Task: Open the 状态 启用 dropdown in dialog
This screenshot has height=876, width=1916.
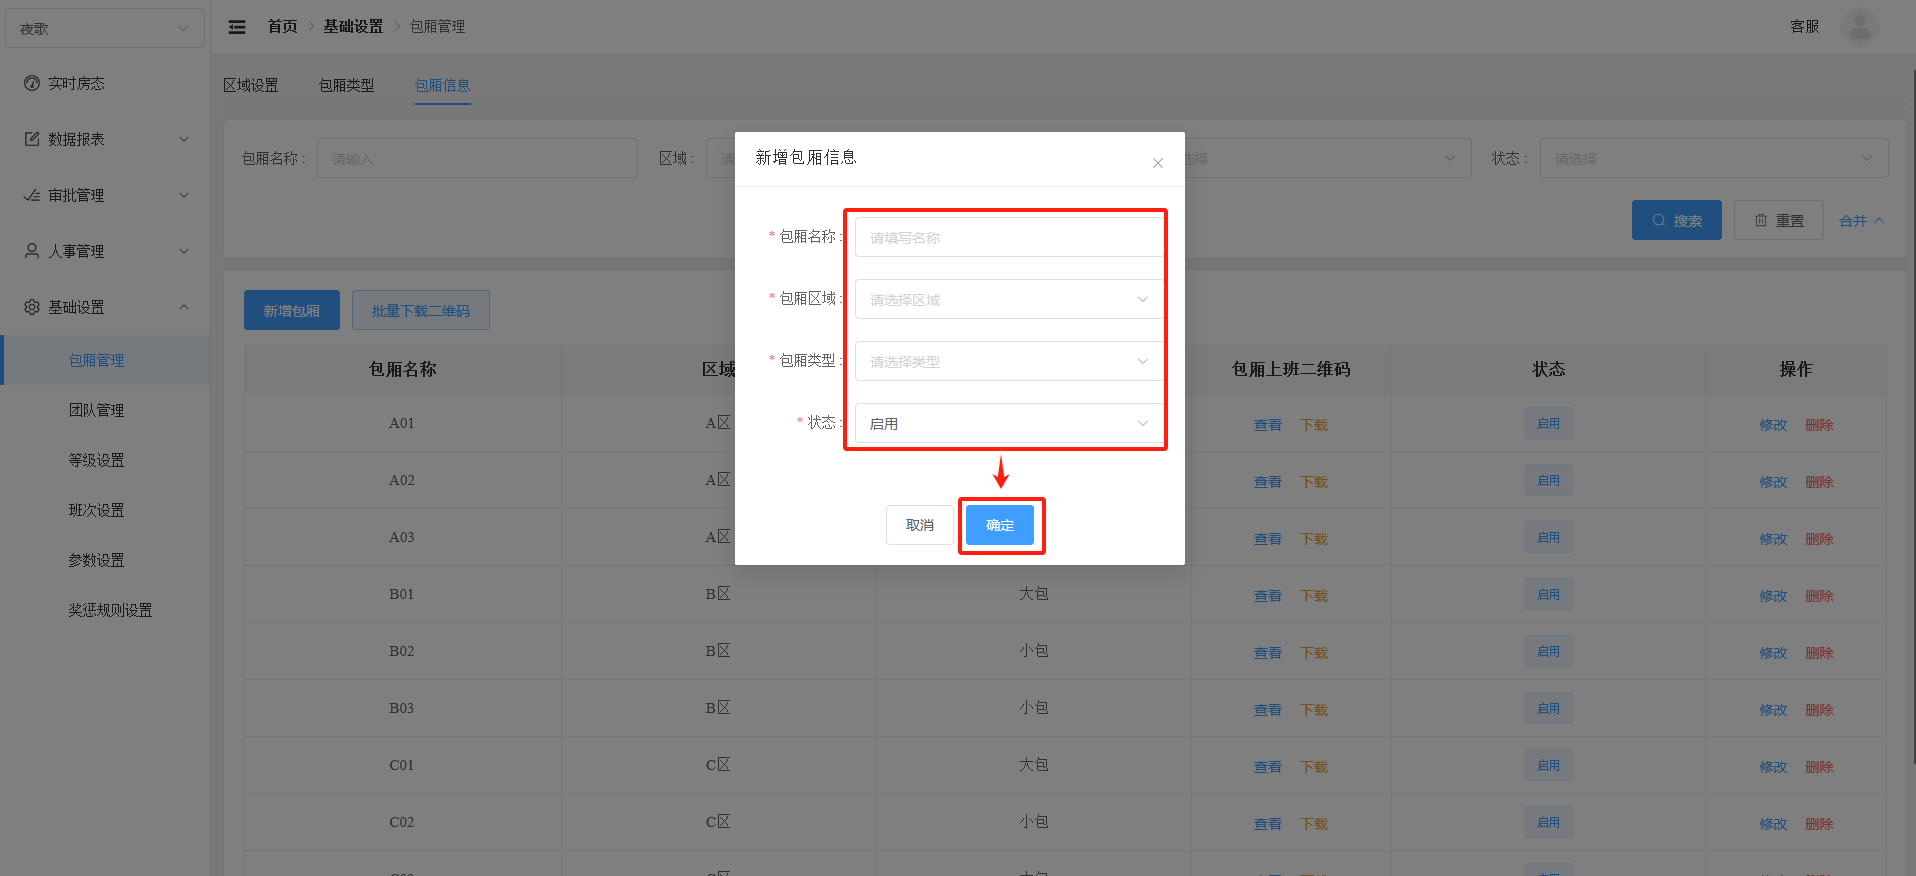Action: [1009, 423]
